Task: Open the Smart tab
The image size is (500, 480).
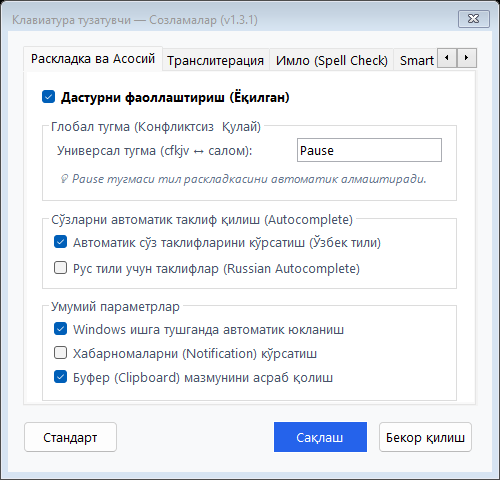Action: point(416,60)
